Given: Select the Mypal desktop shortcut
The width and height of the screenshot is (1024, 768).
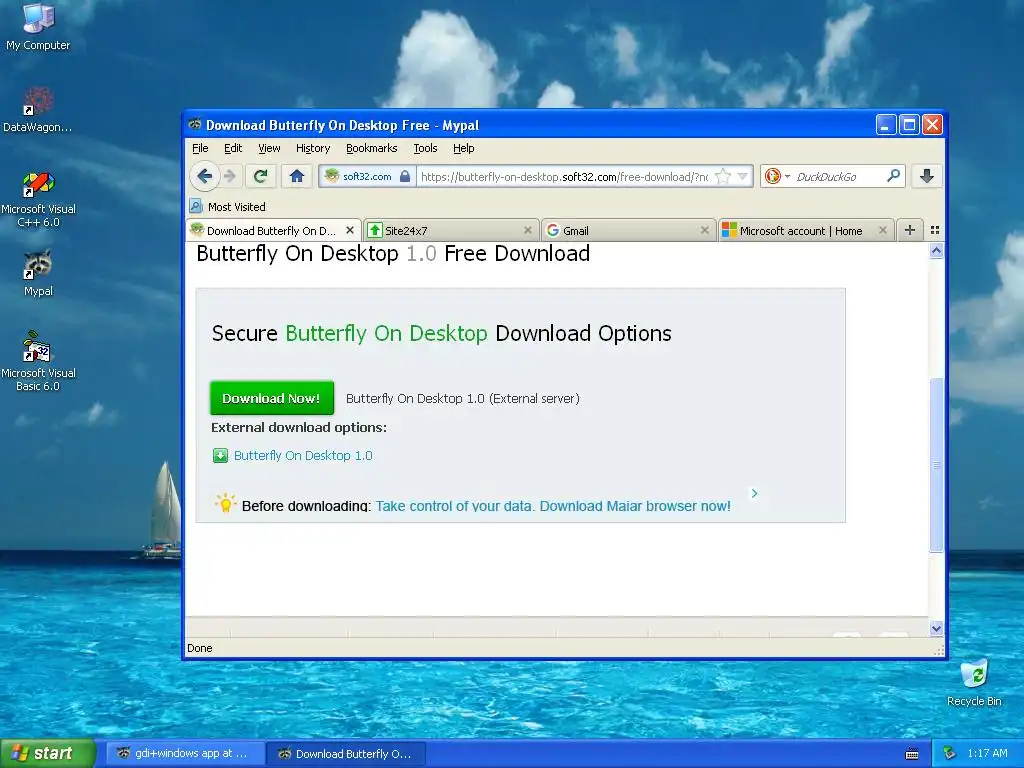Looking at the screenshot, I should click(38, 274).
